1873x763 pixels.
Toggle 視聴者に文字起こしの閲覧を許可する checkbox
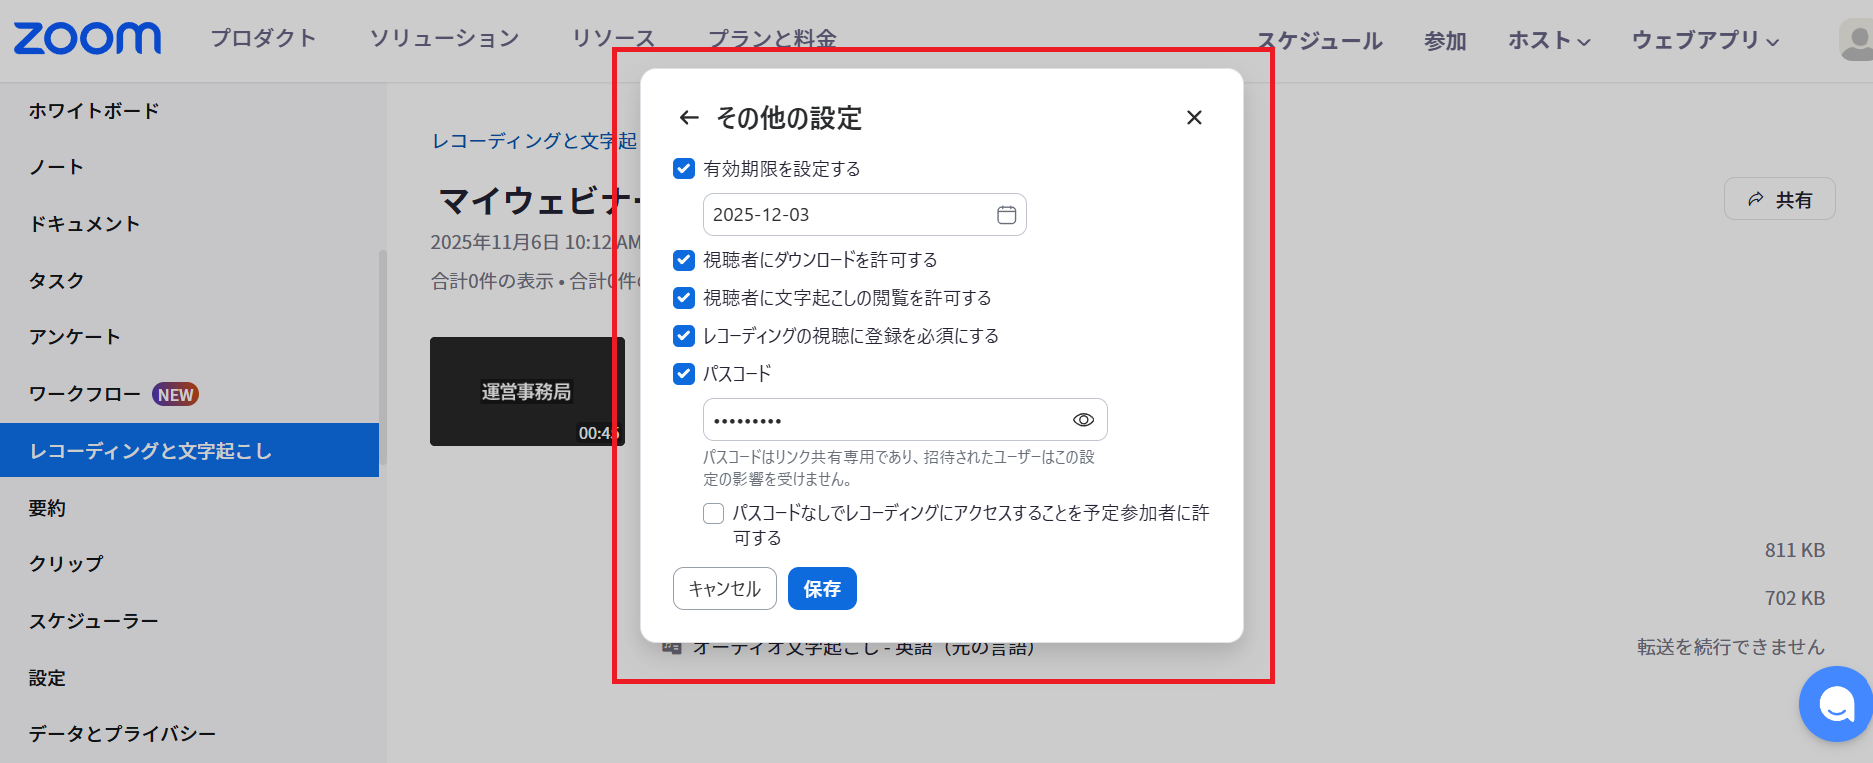[684, 298]
